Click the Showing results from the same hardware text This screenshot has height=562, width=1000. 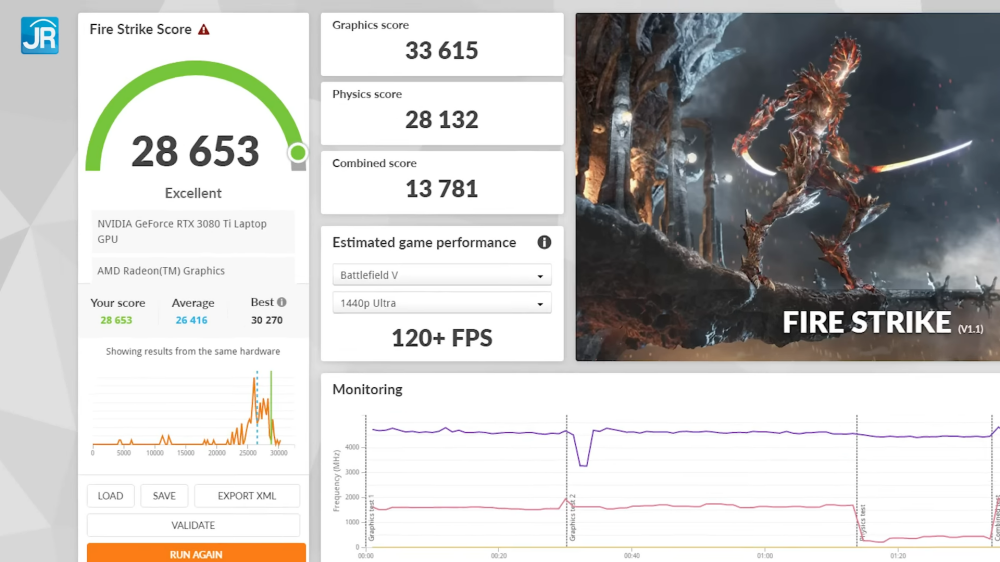(x=193, y=351)
